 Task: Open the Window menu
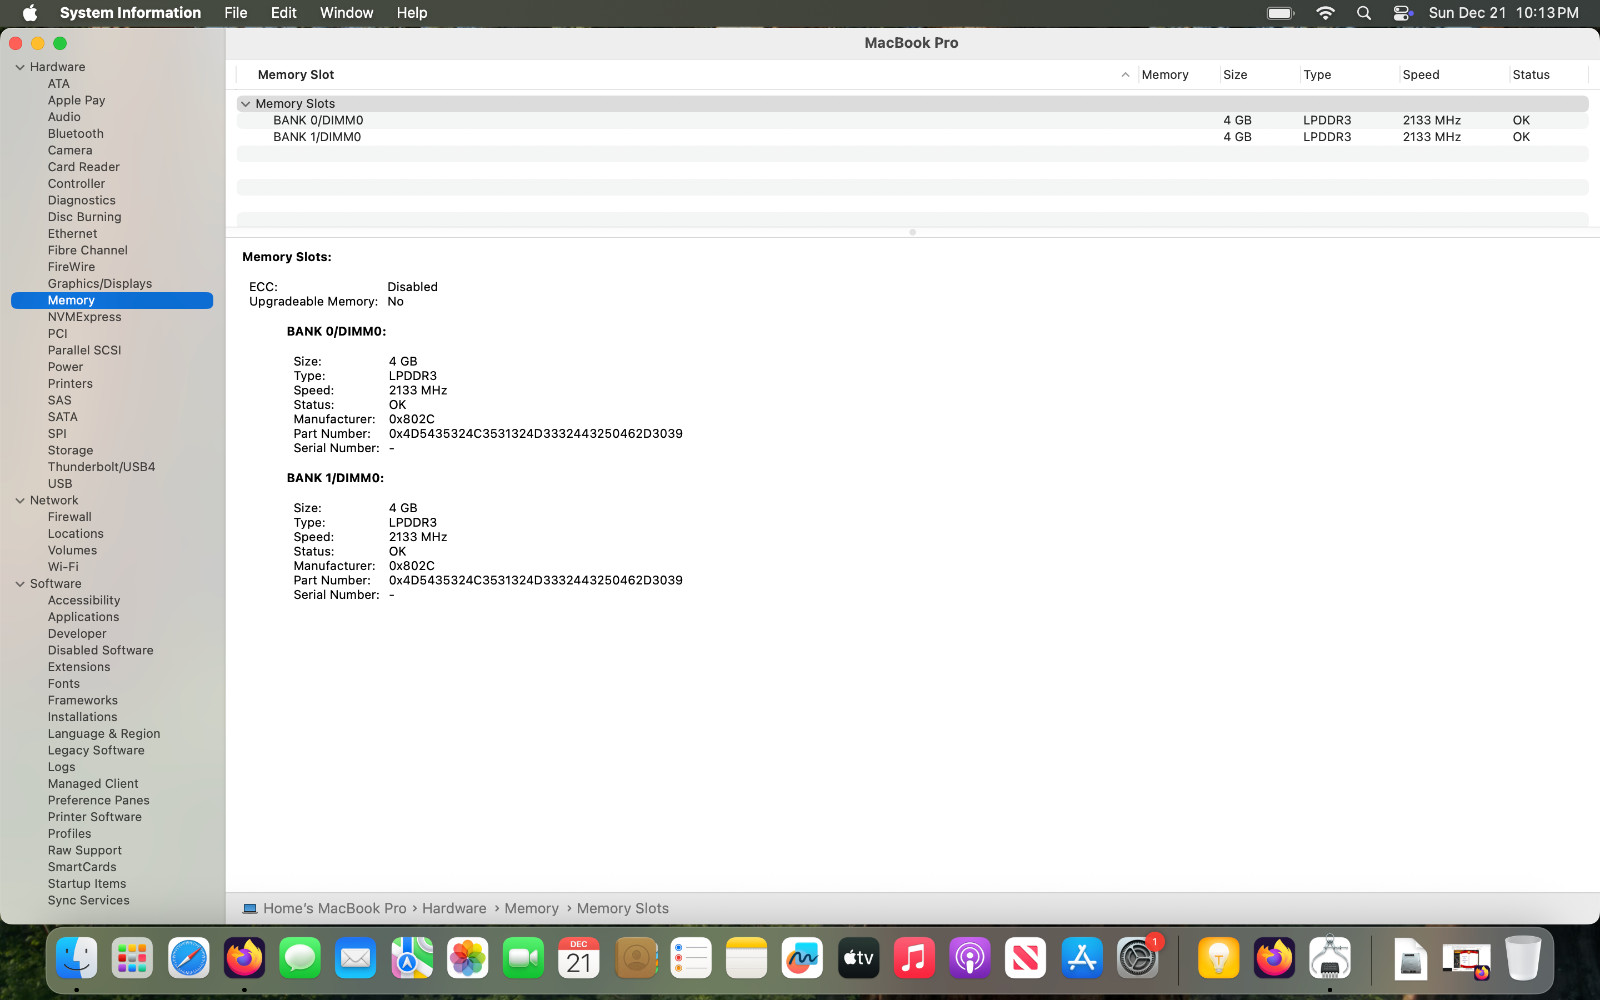346,13
